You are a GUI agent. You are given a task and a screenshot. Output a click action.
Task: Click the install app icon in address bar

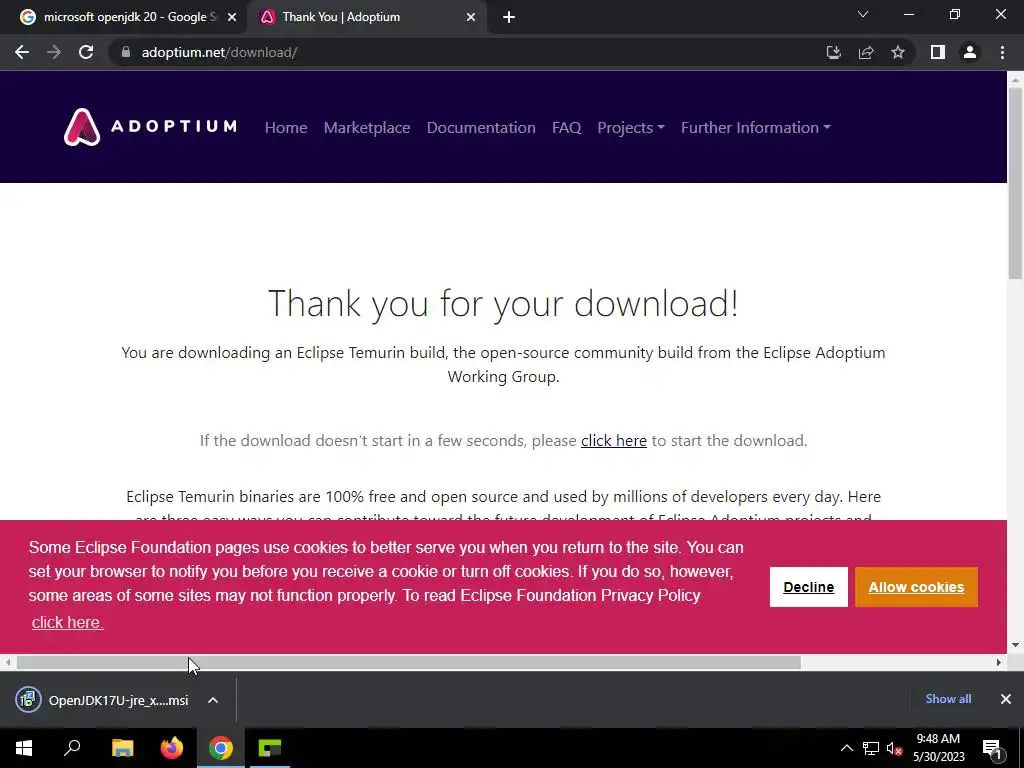coord(833,52)
